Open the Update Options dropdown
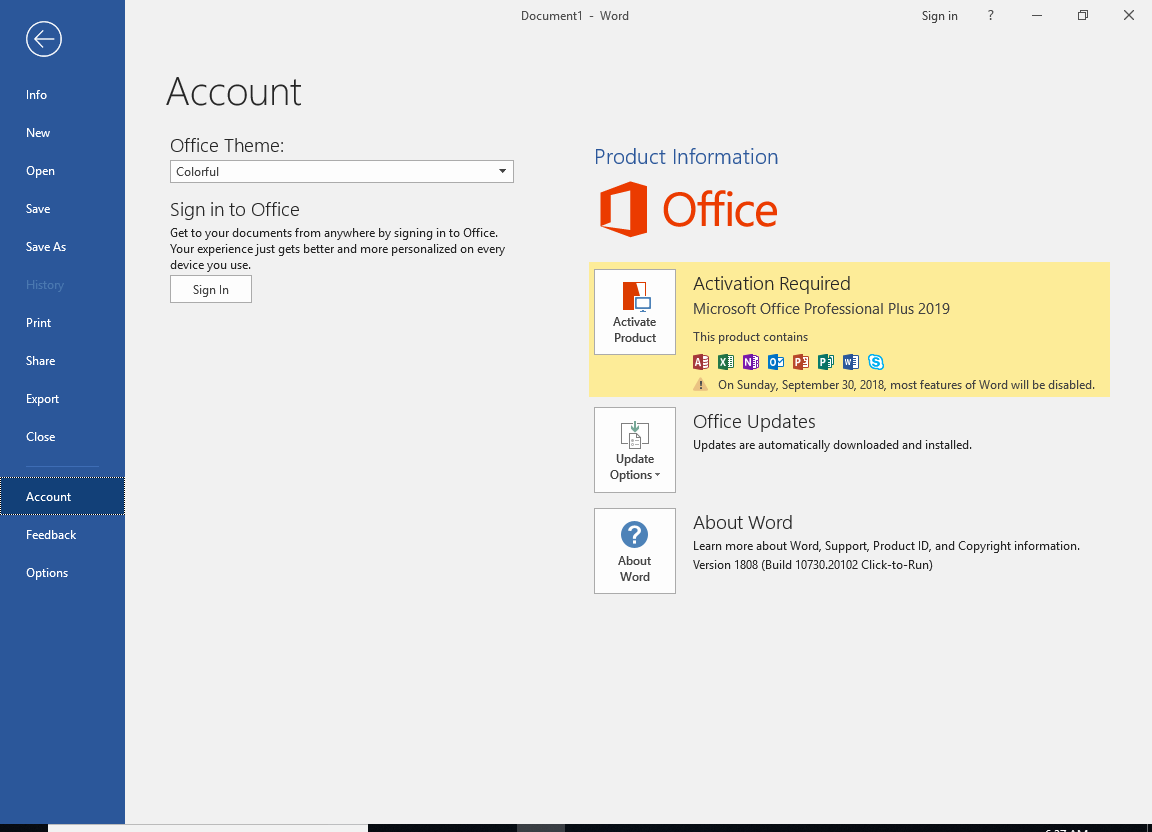Image resolution: width=1152 pixels, height=832 pixels. [635, 450]
